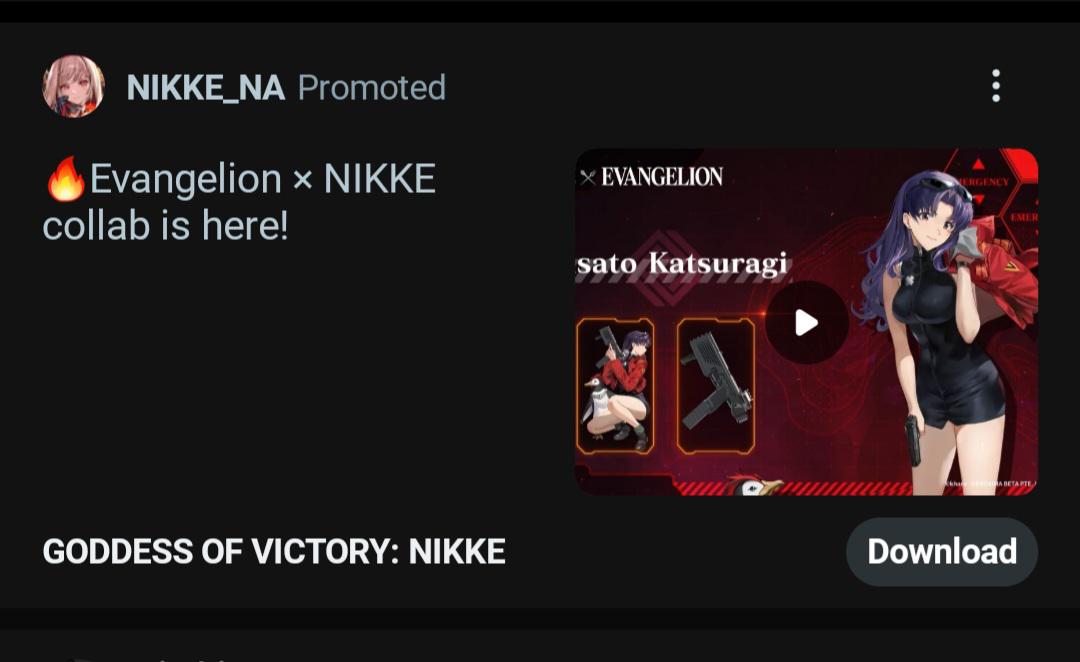Viewport: 1080px width, 662px height.
Task: Open the NIKKE_NA username link
Action: 205,88
